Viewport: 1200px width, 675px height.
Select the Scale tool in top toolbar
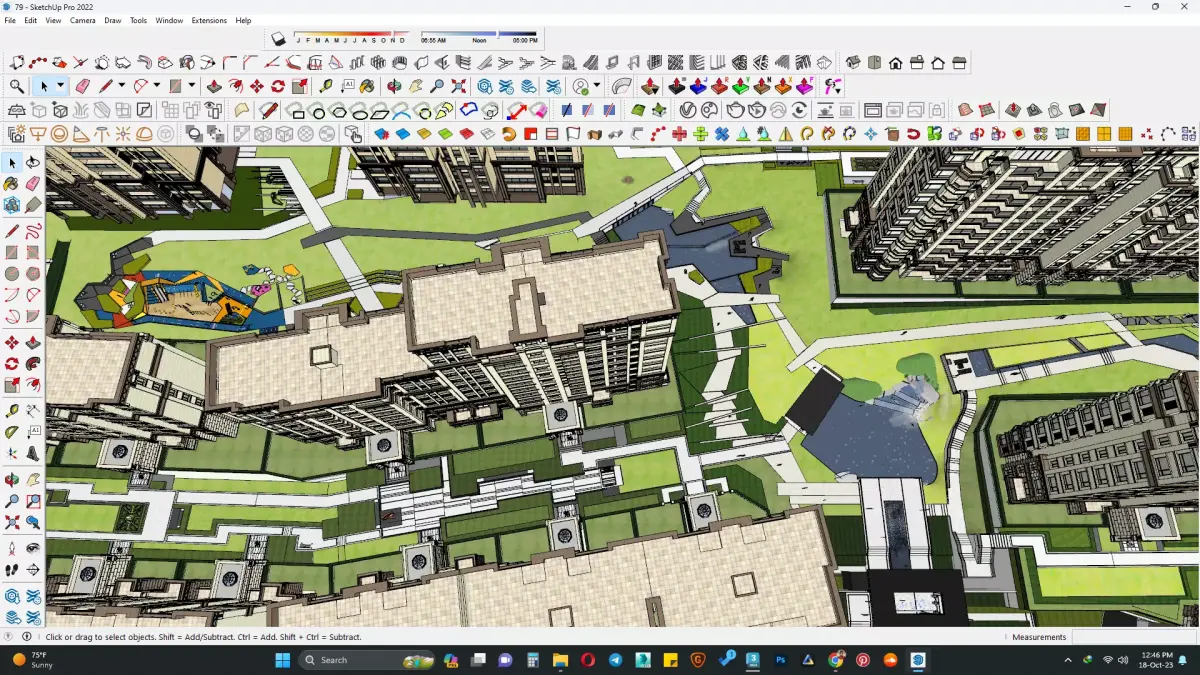click(x=299, y=87)
